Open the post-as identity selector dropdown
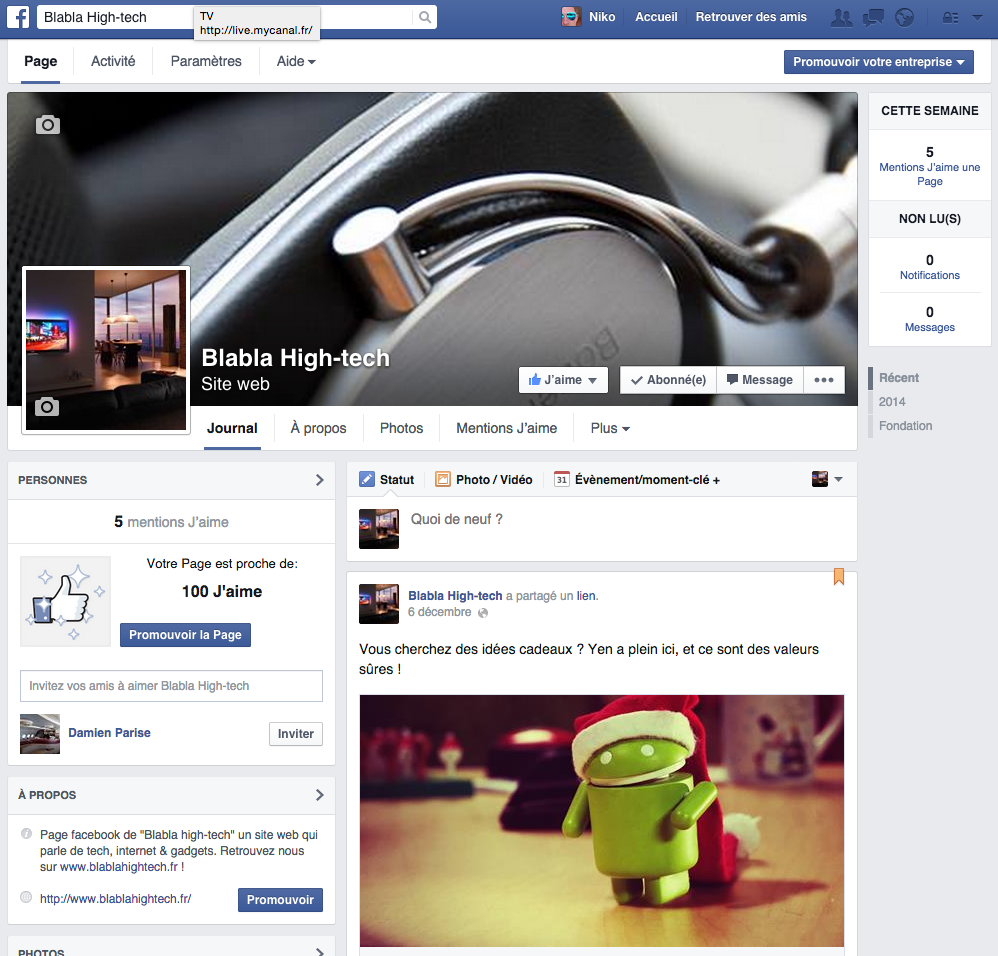The image size is (998, 956). 827,479
